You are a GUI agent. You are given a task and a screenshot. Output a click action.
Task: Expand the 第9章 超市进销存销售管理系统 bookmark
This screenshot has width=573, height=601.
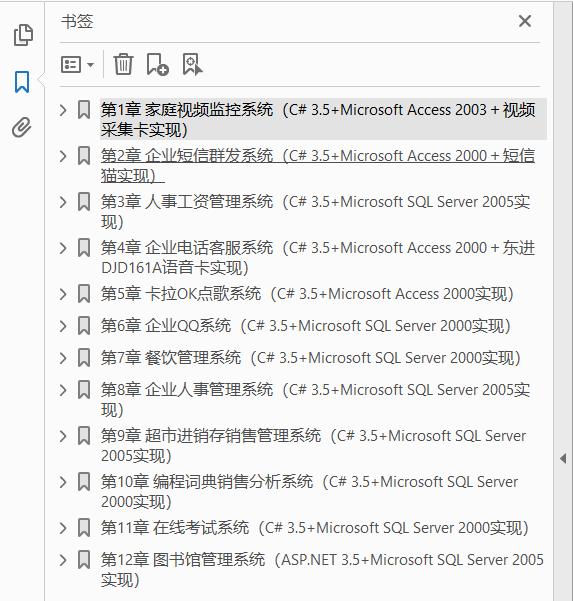pyautogui.click(x=63, y=436)
